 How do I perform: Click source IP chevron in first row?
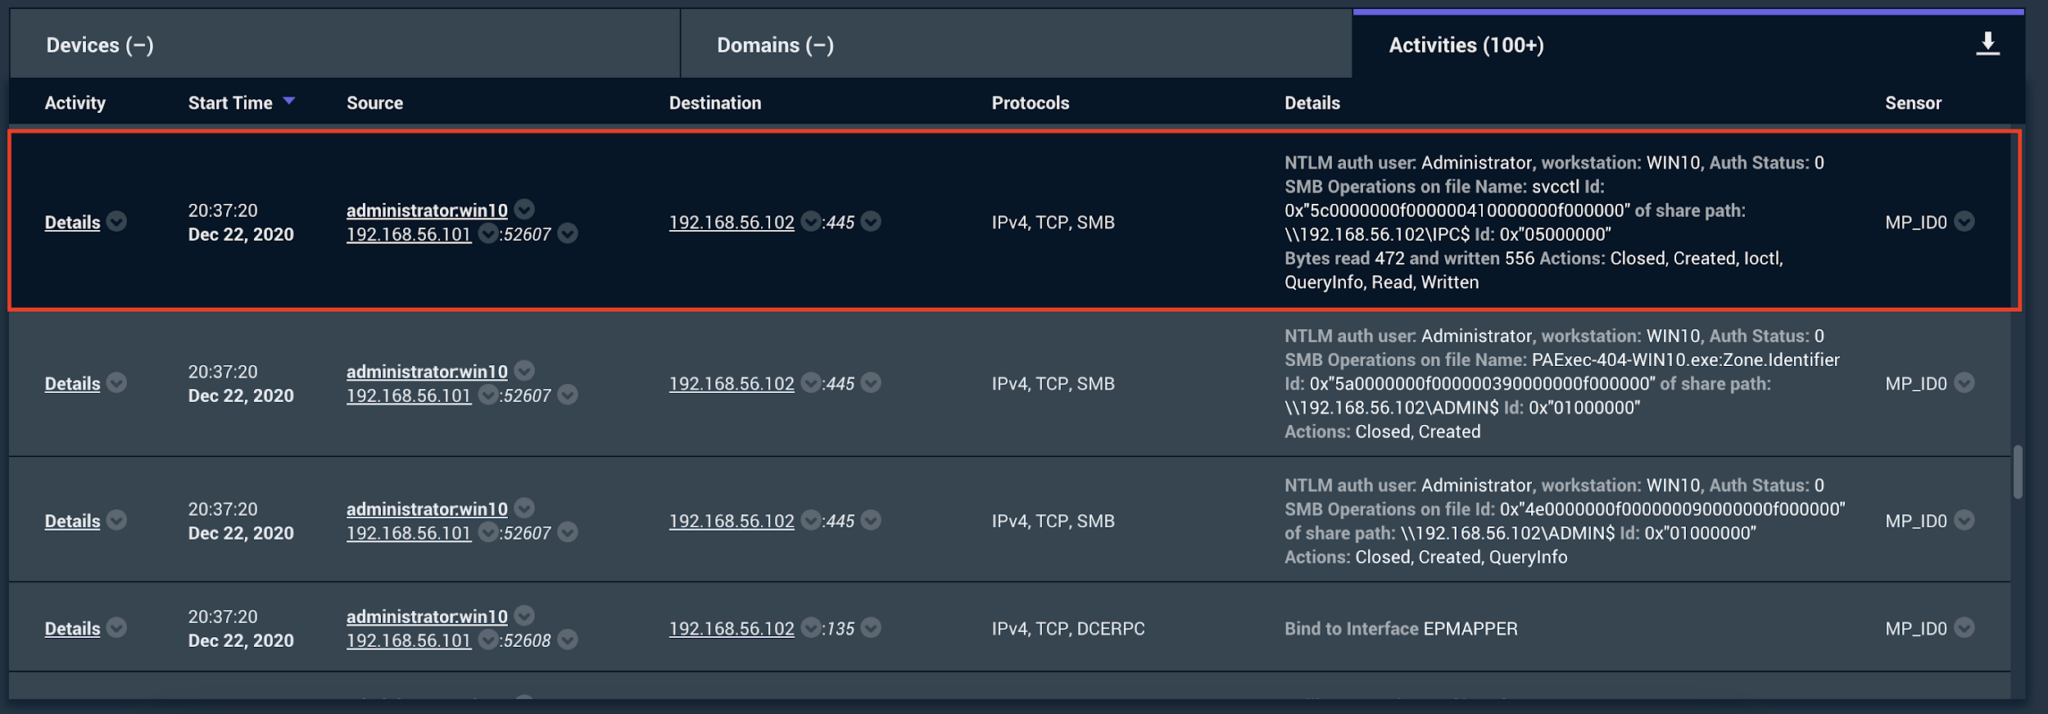click(x=488, y=233)
